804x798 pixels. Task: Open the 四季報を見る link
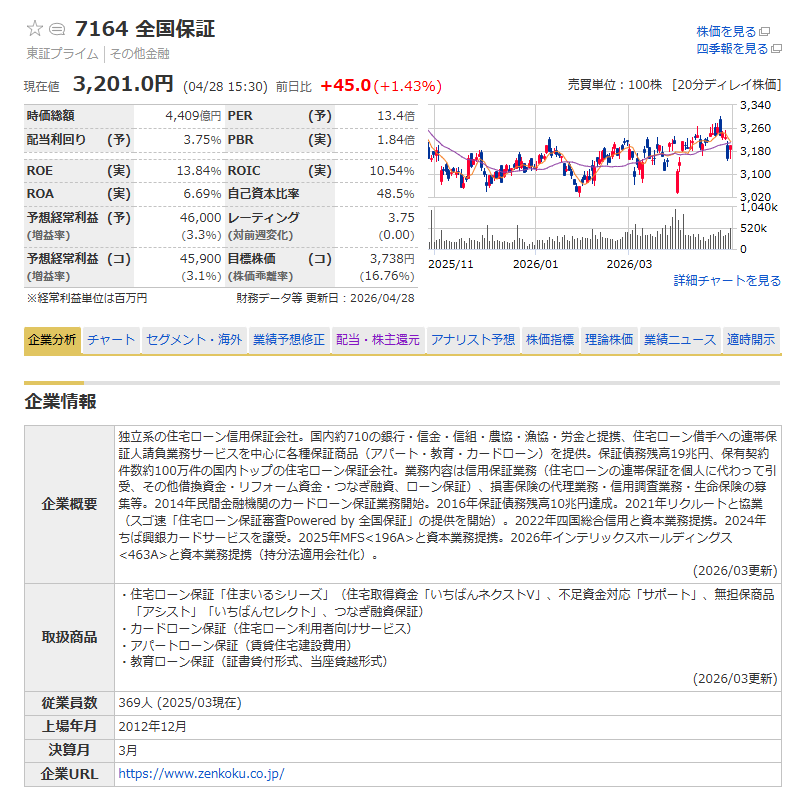coord(732,49)
